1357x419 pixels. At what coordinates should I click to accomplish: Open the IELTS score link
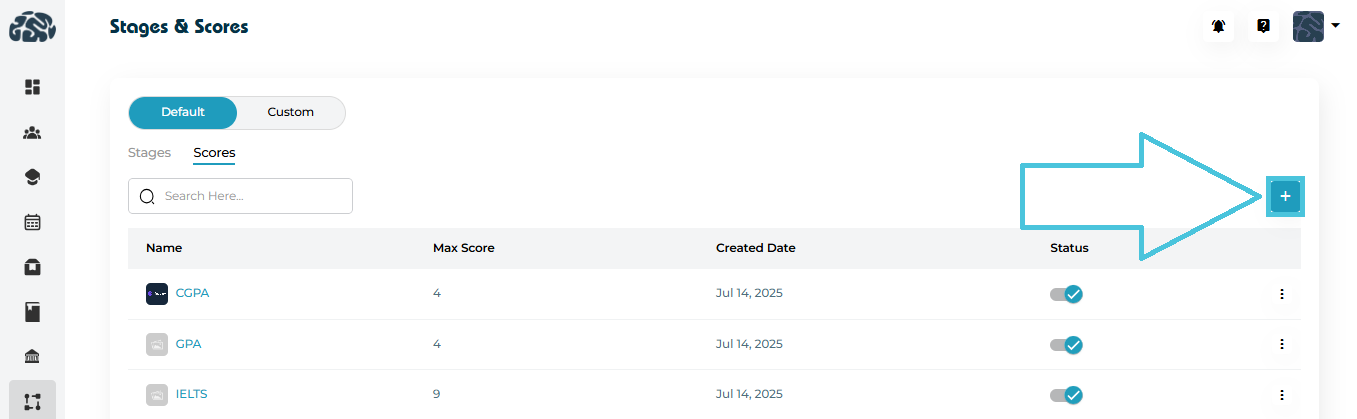click(191, 394)
